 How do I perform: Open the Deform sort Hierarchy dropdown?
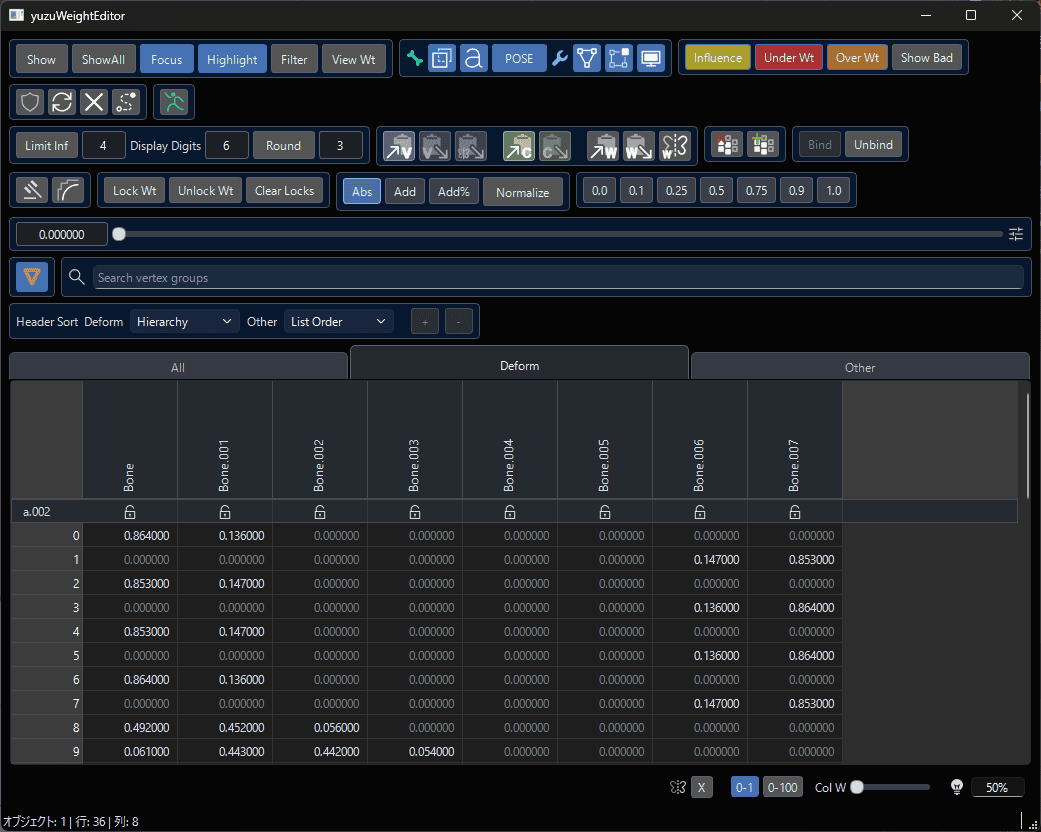tap(186, 321)
